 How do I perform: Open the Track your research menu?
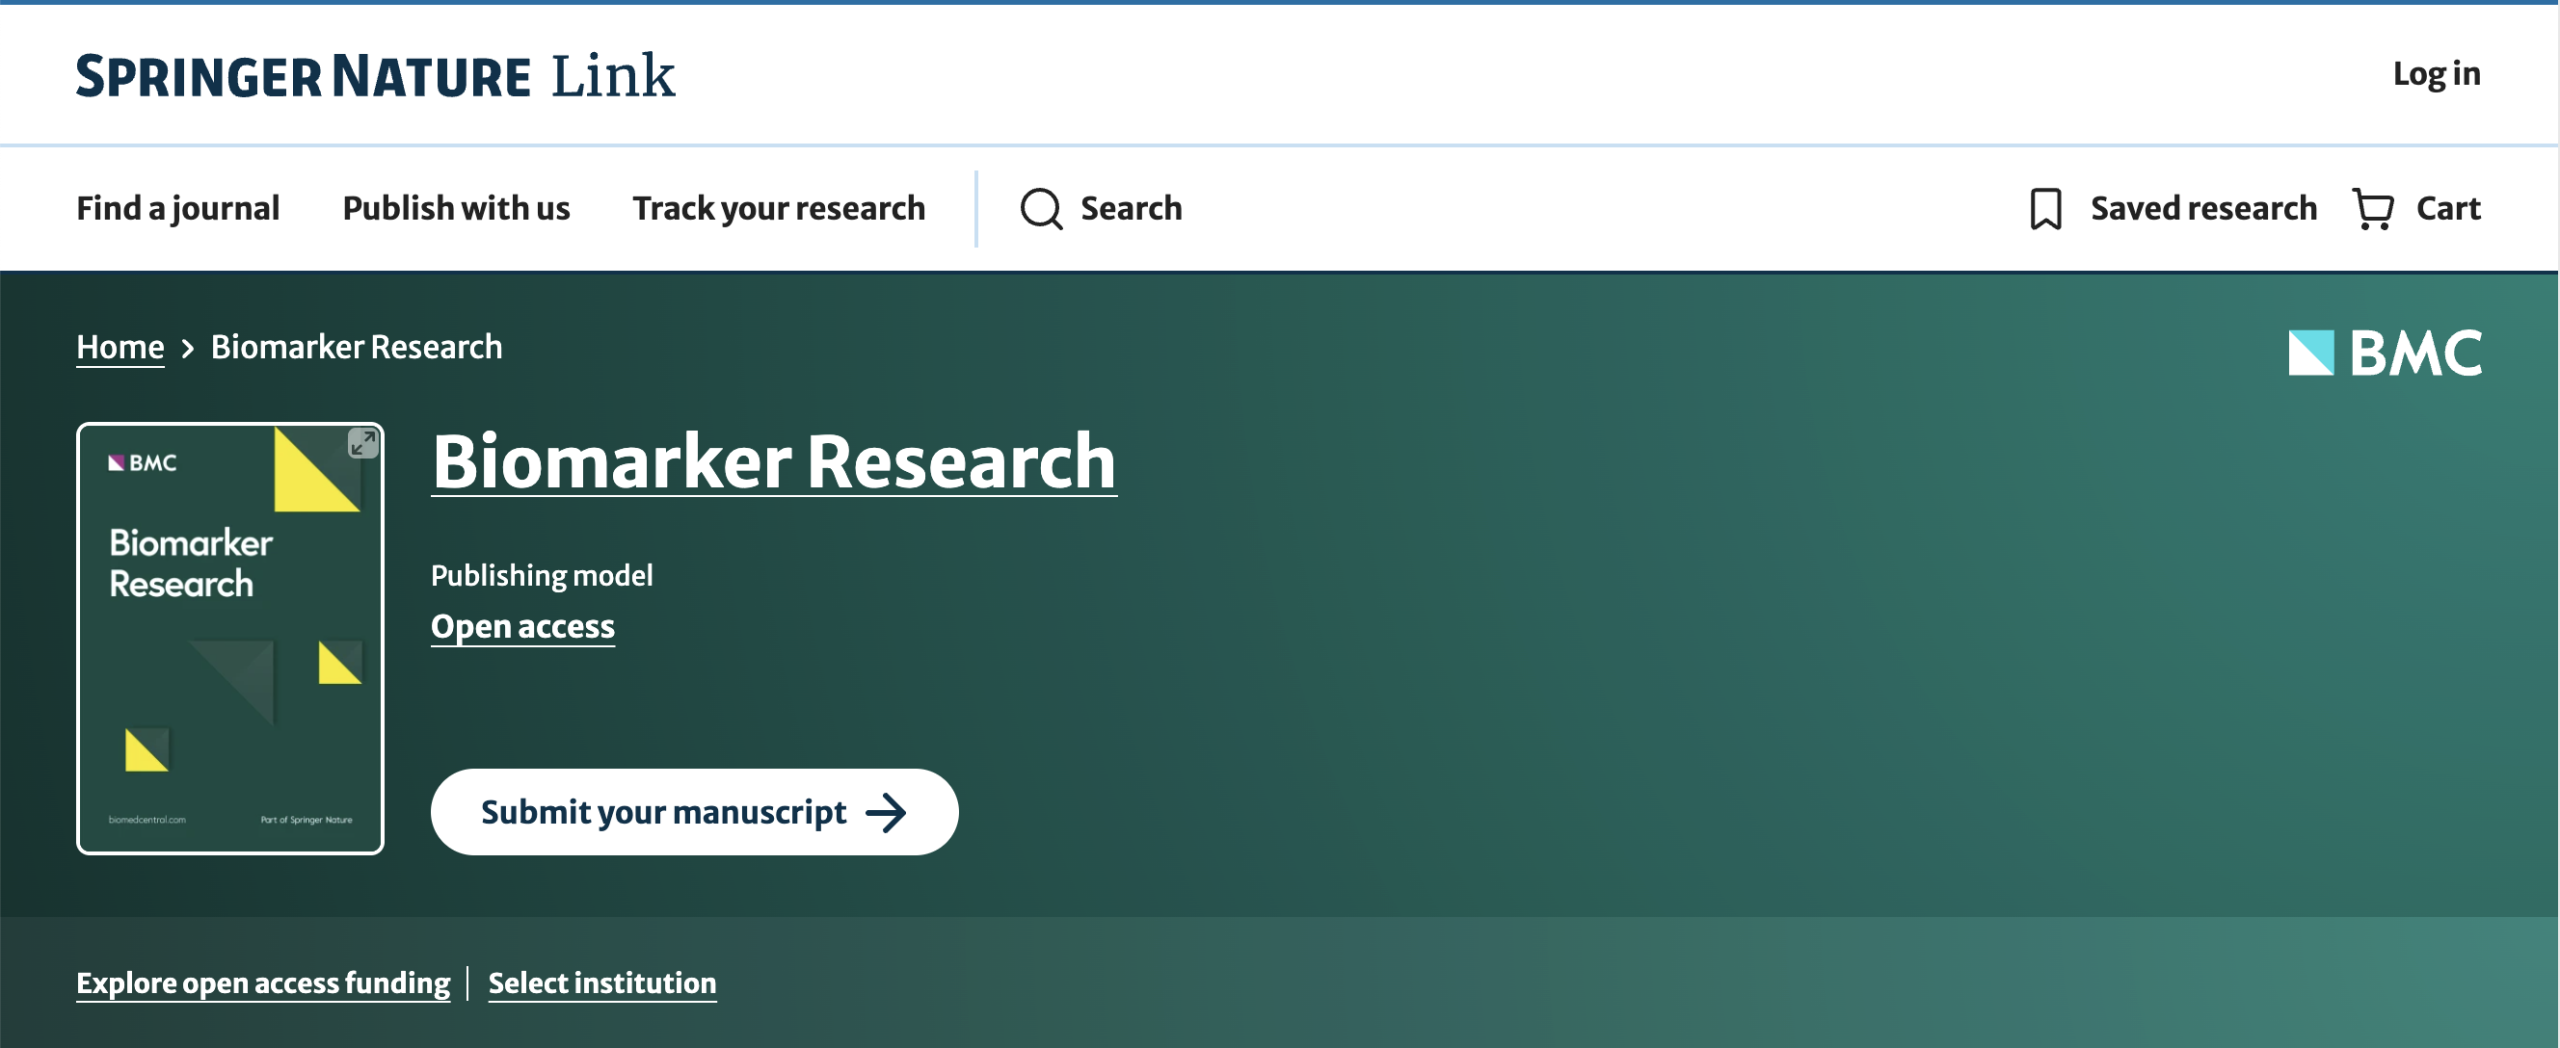pyautogui.click(x=778, y=208)
